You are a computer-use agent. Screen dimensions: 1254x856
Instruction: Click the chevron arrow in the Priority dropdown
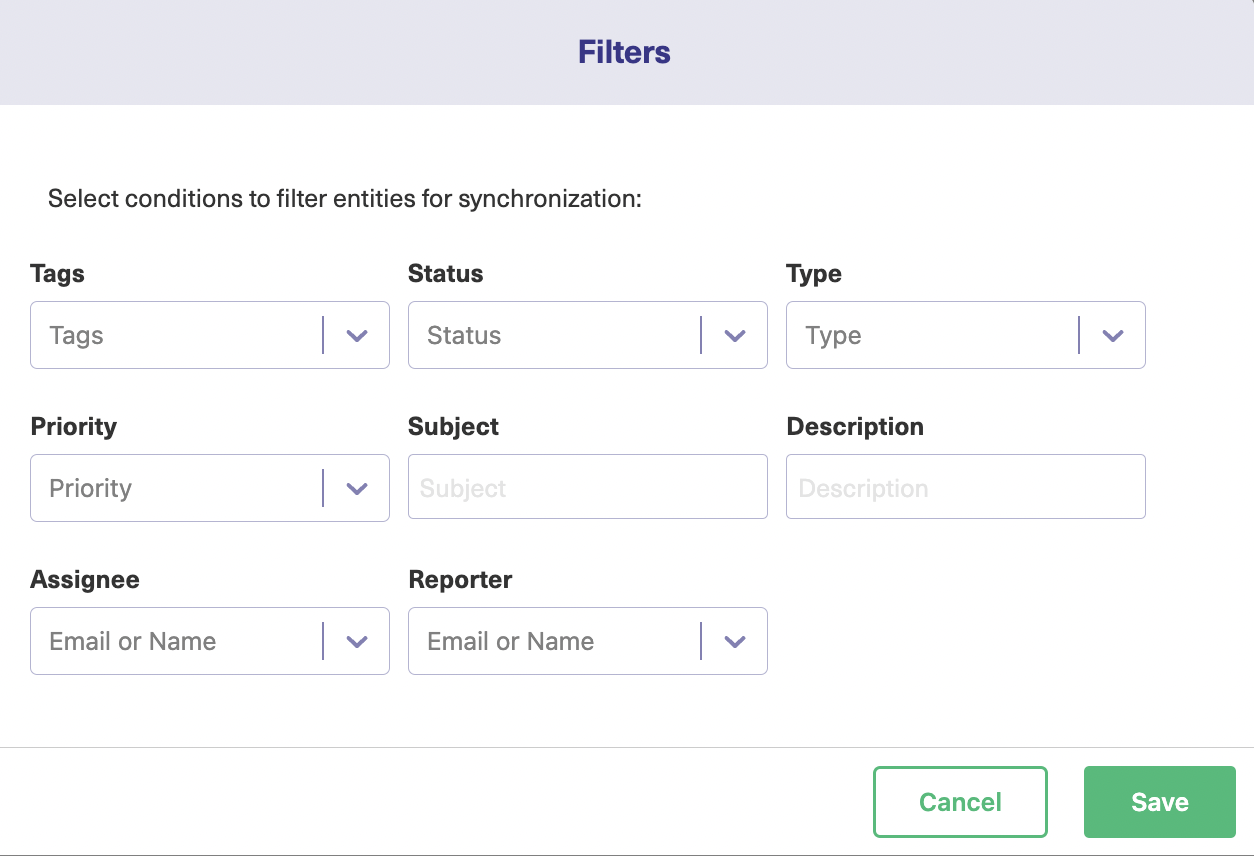tap(357, 489)
